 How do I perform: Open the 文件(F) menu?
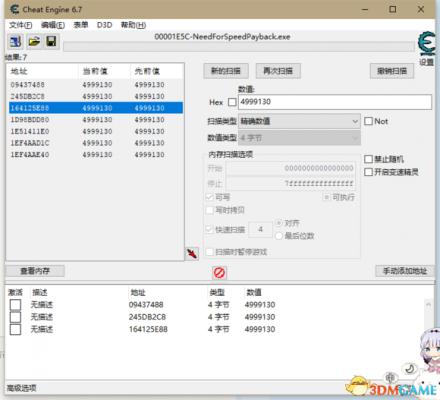20,25
